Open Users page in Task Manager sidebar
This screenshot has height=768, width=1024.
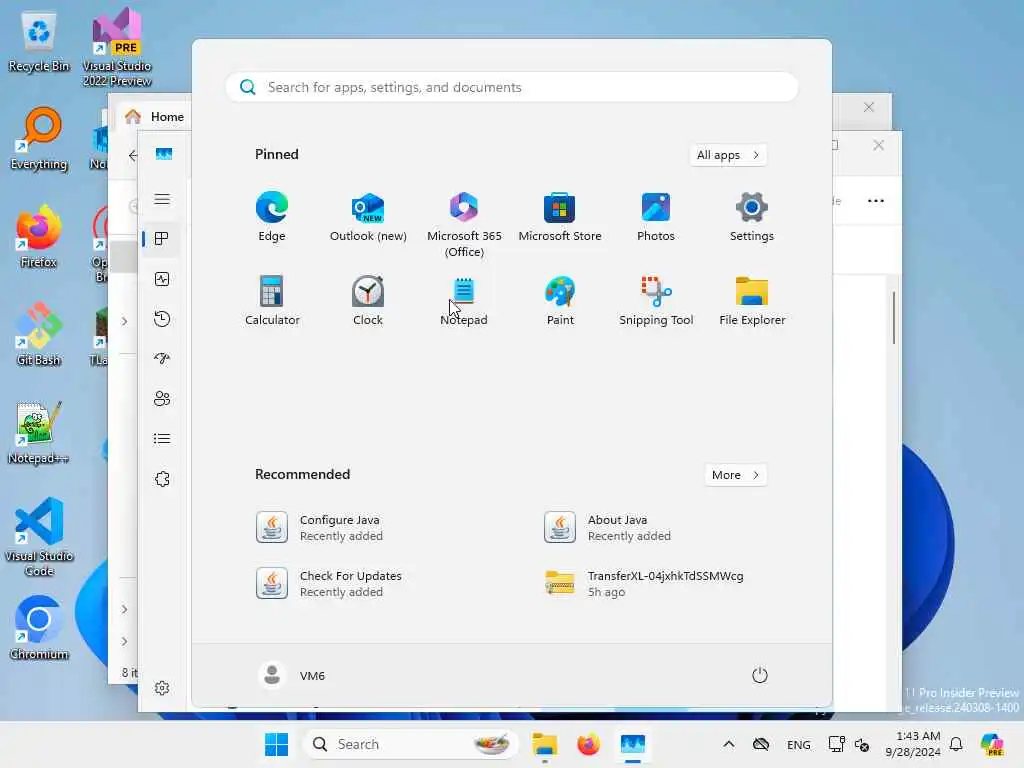pos(162,398)
